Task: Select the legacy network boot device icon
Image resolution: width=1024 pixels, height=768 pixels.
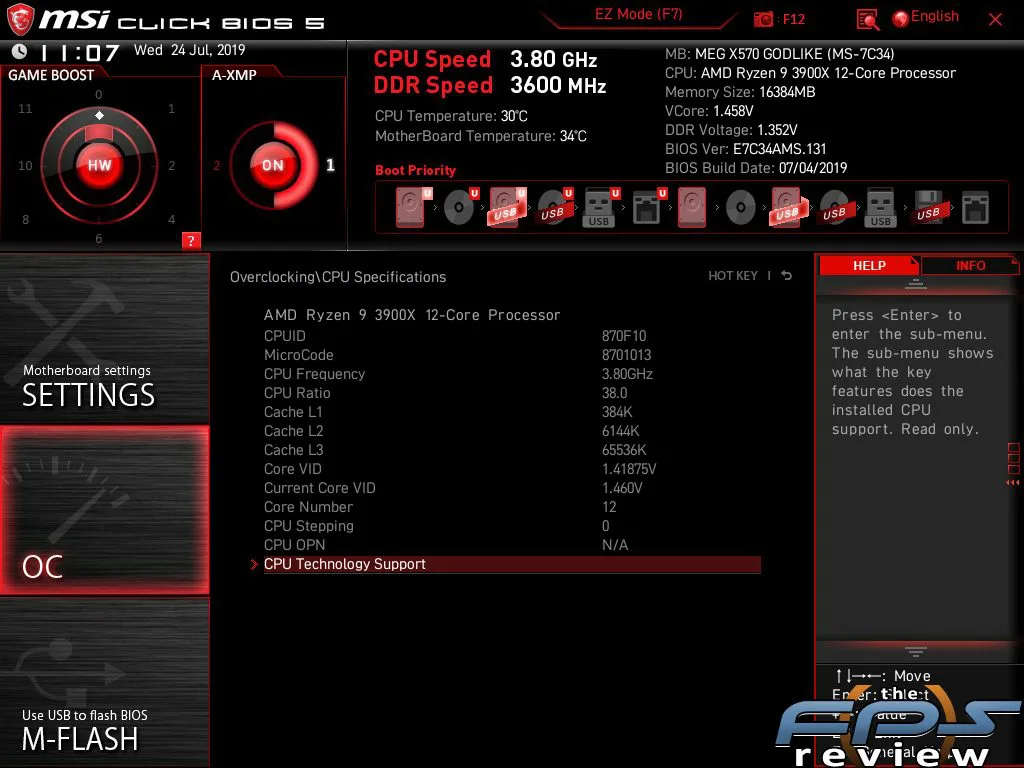Action: (975, 208)
